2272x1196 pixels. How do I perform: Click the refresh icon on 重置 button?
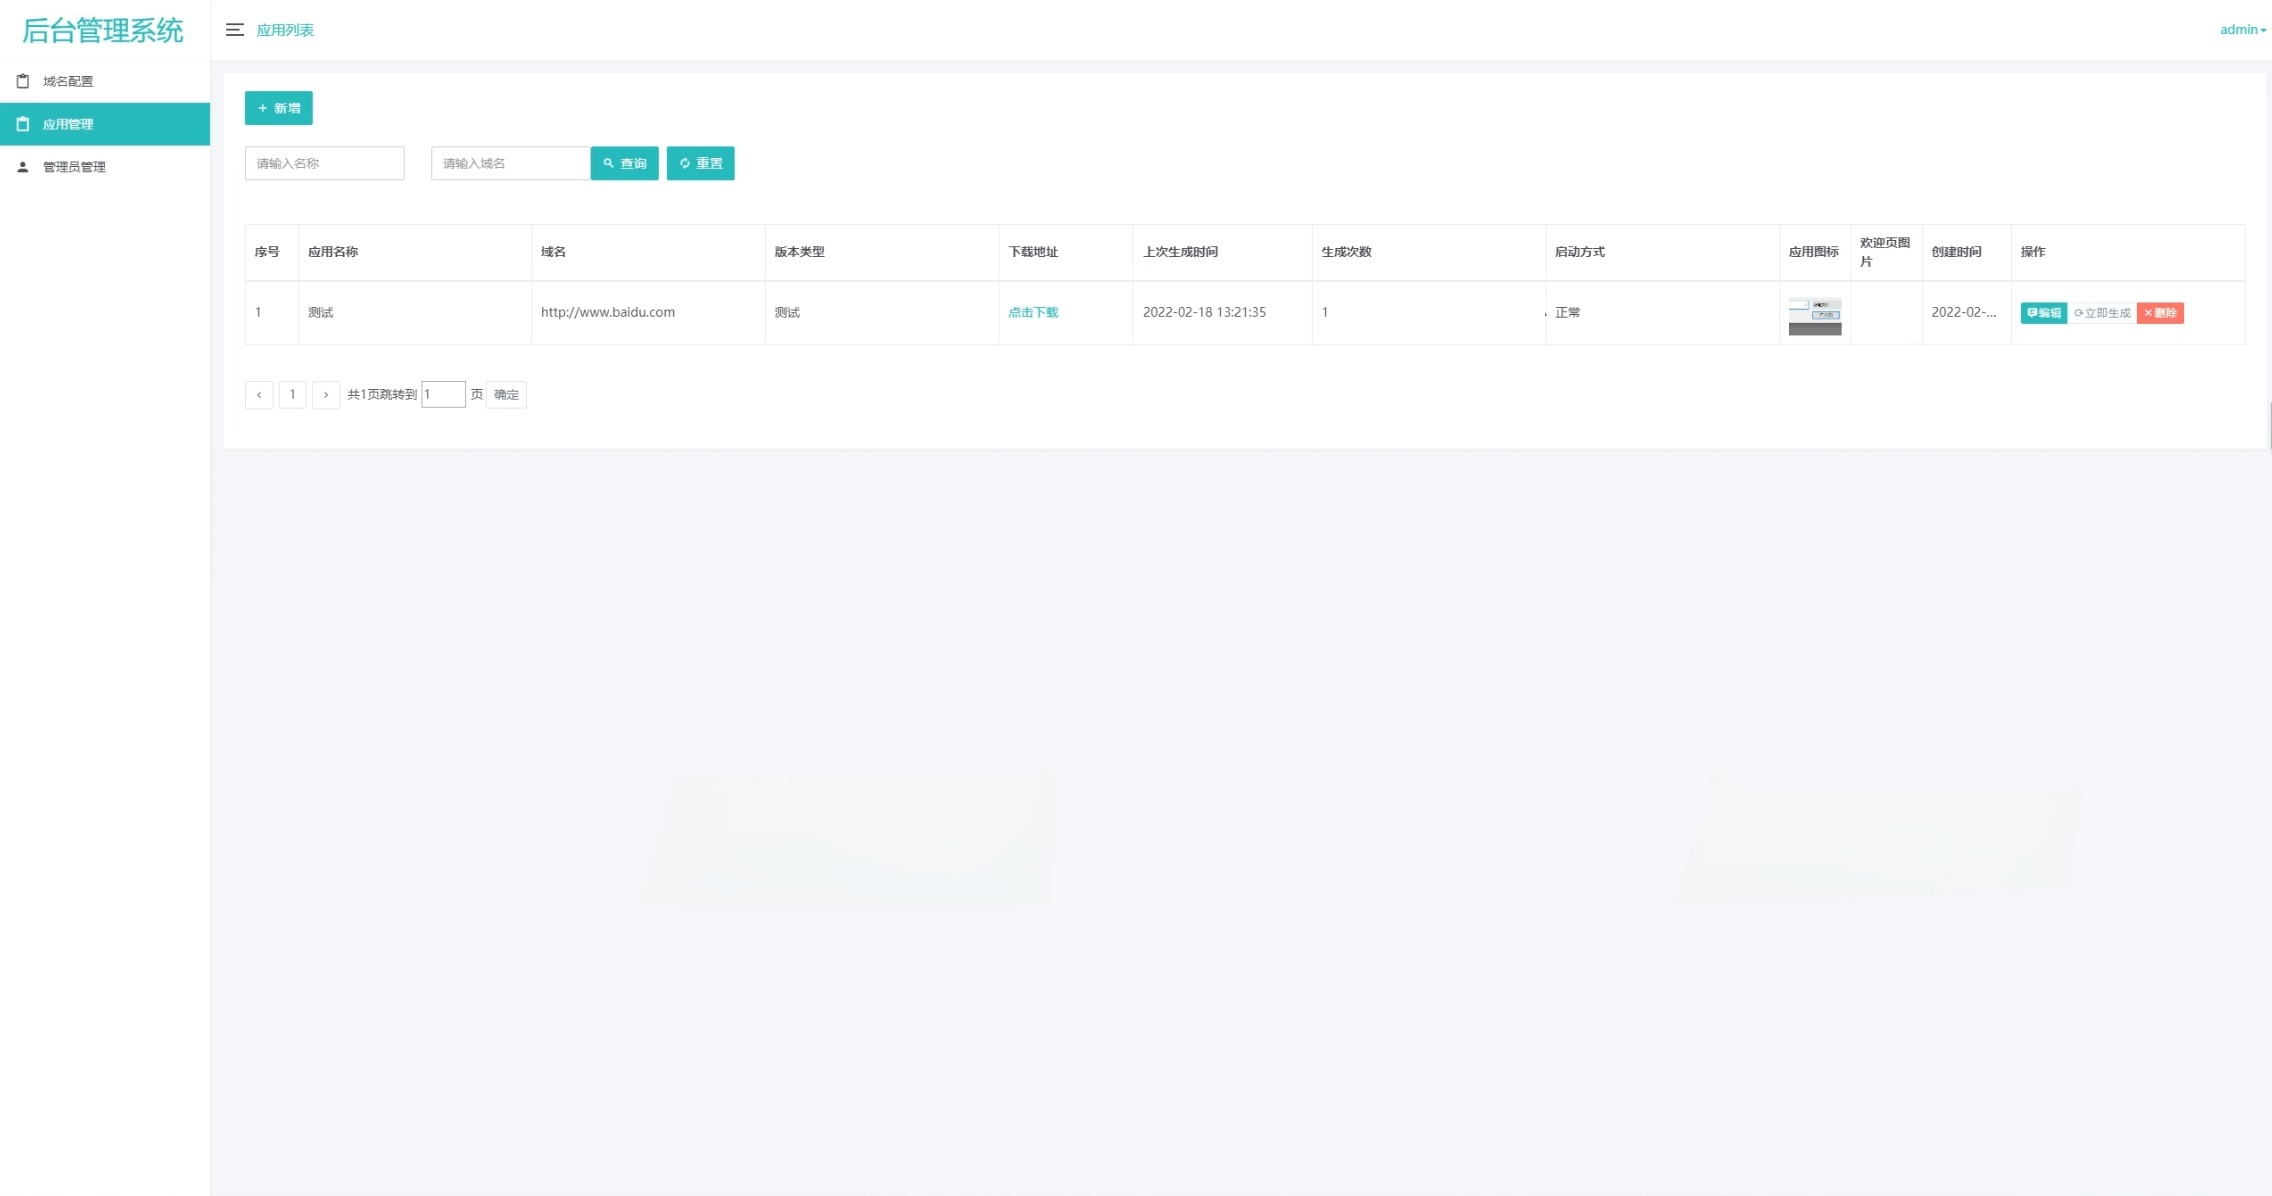click(x=685, y=163)
